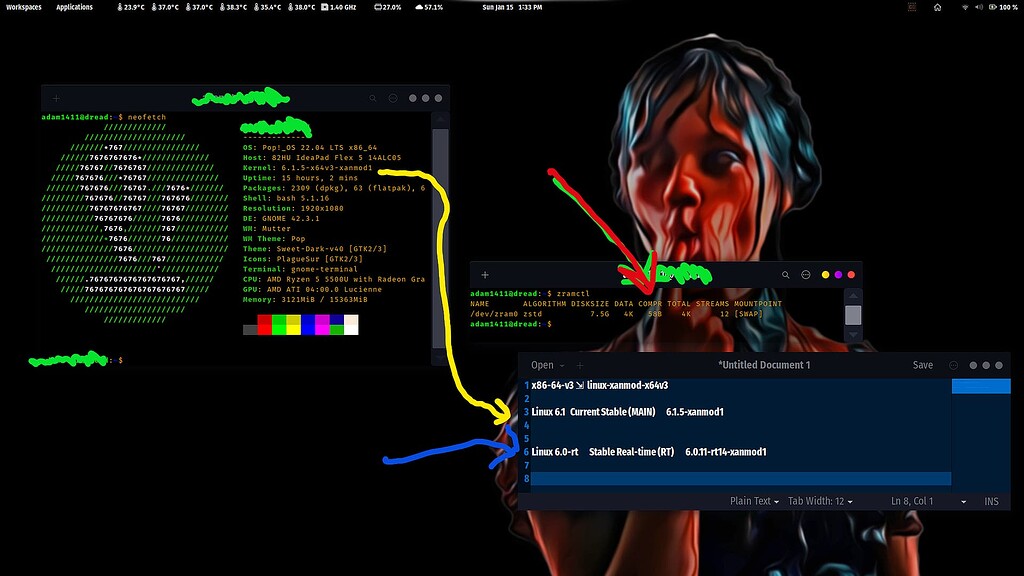Click the battery percentage indicator
Image resolution: width=1024 pixels, height=576 pixels.
click(1004, 8)
